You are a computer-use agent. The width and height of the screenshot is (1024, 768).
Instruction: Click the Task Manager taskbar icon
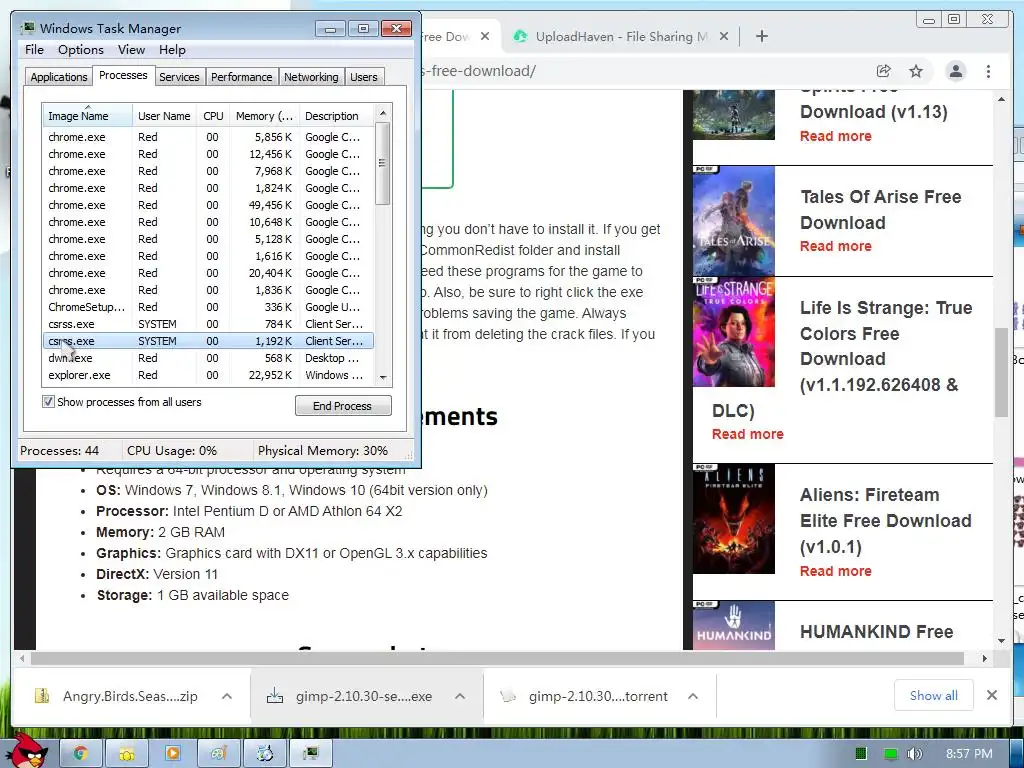(x=311, y=754)
